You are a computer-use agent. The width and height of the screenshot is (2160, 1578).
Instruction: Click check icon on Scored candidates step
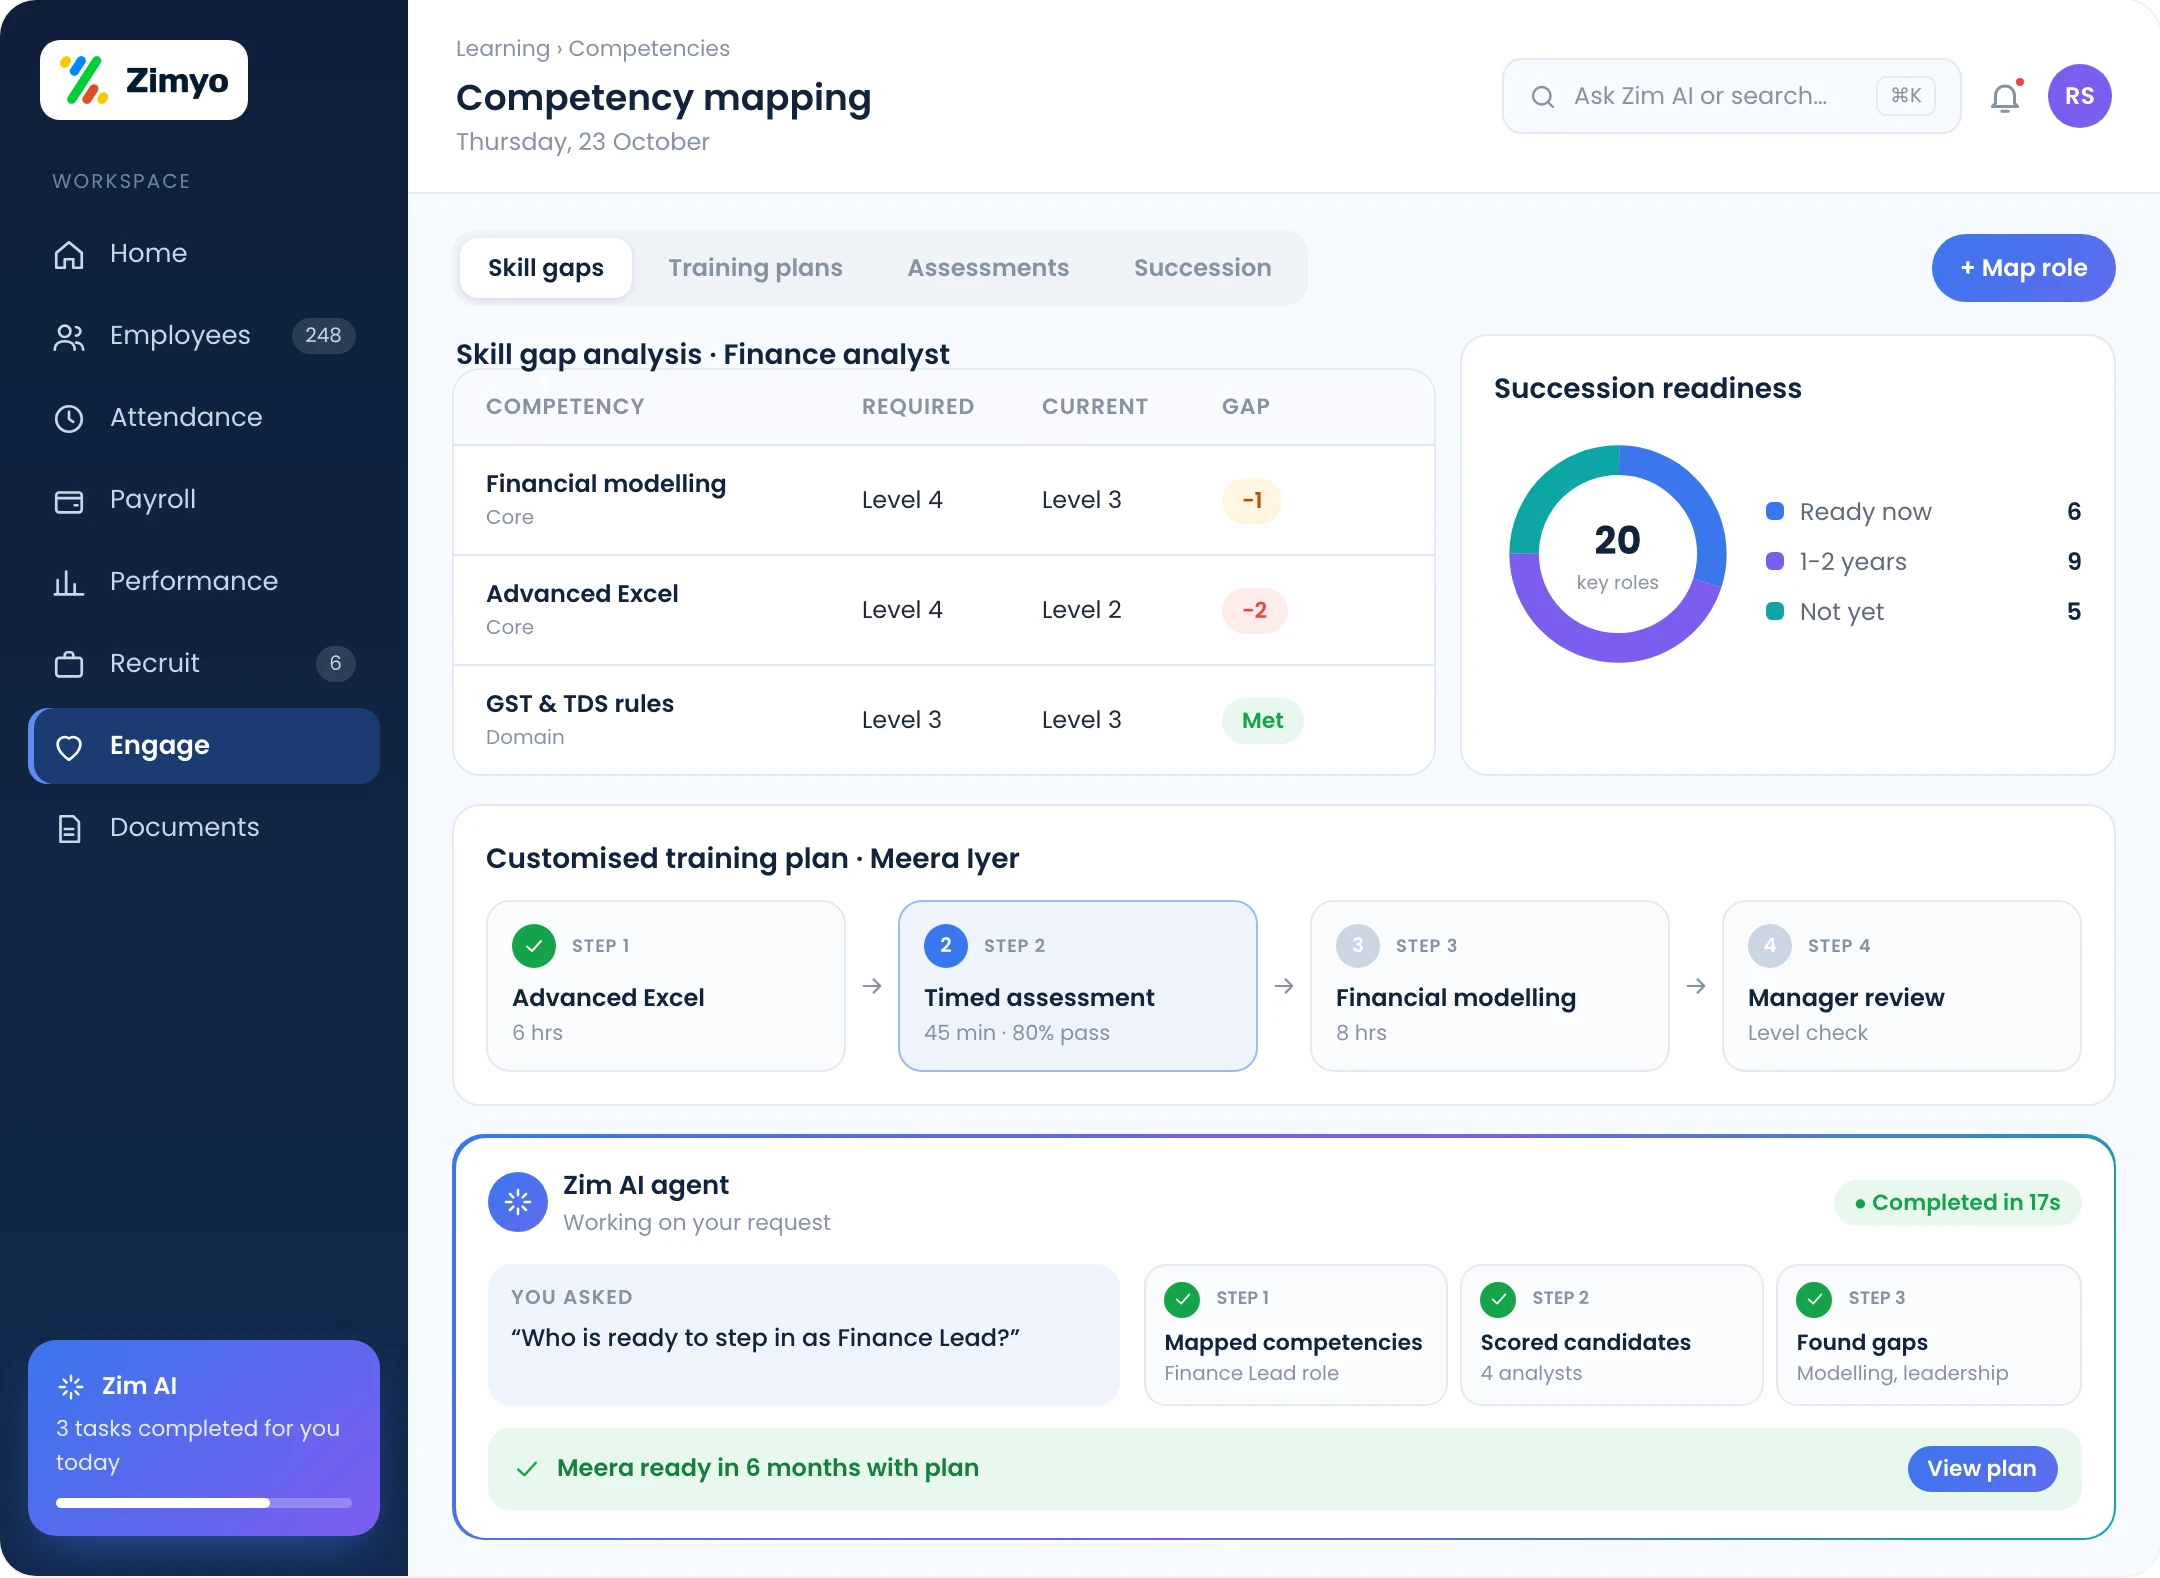(x=1498, y=1299)
